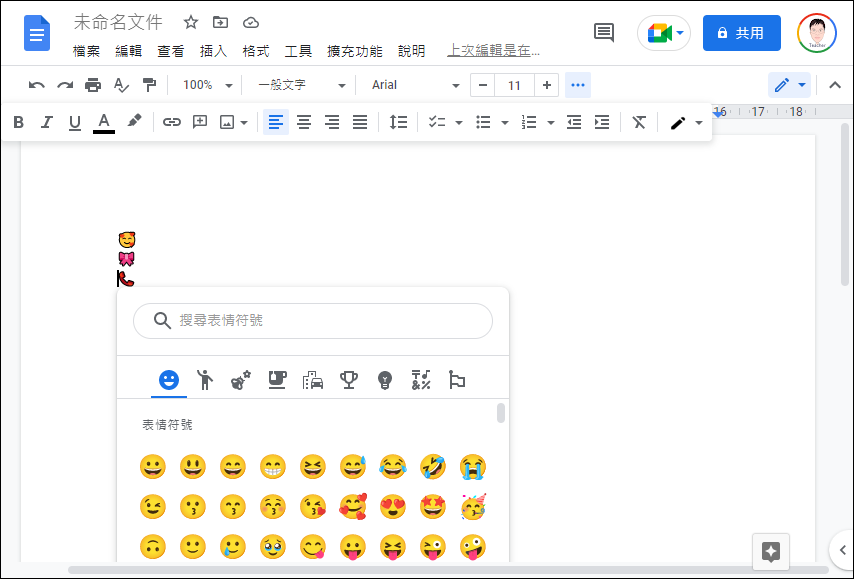
Task: Open the 100% zoom dropdown
Action: pos(208,85)
